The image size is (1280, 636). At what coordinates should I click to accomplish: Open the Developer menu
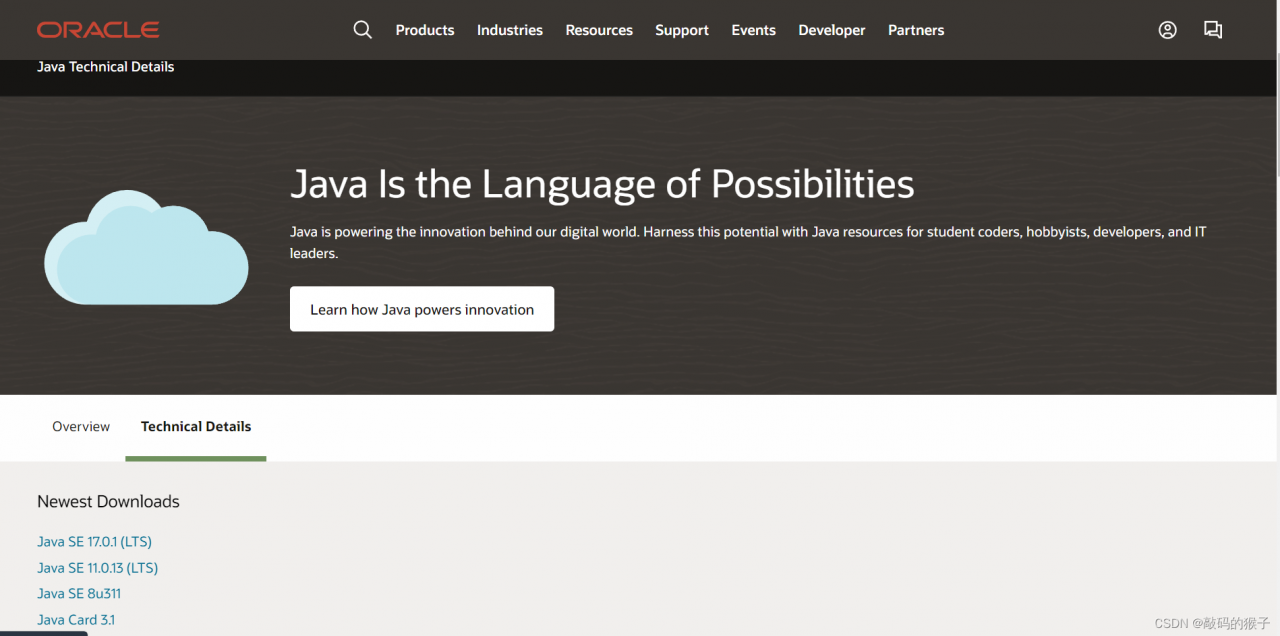[832, 30]
